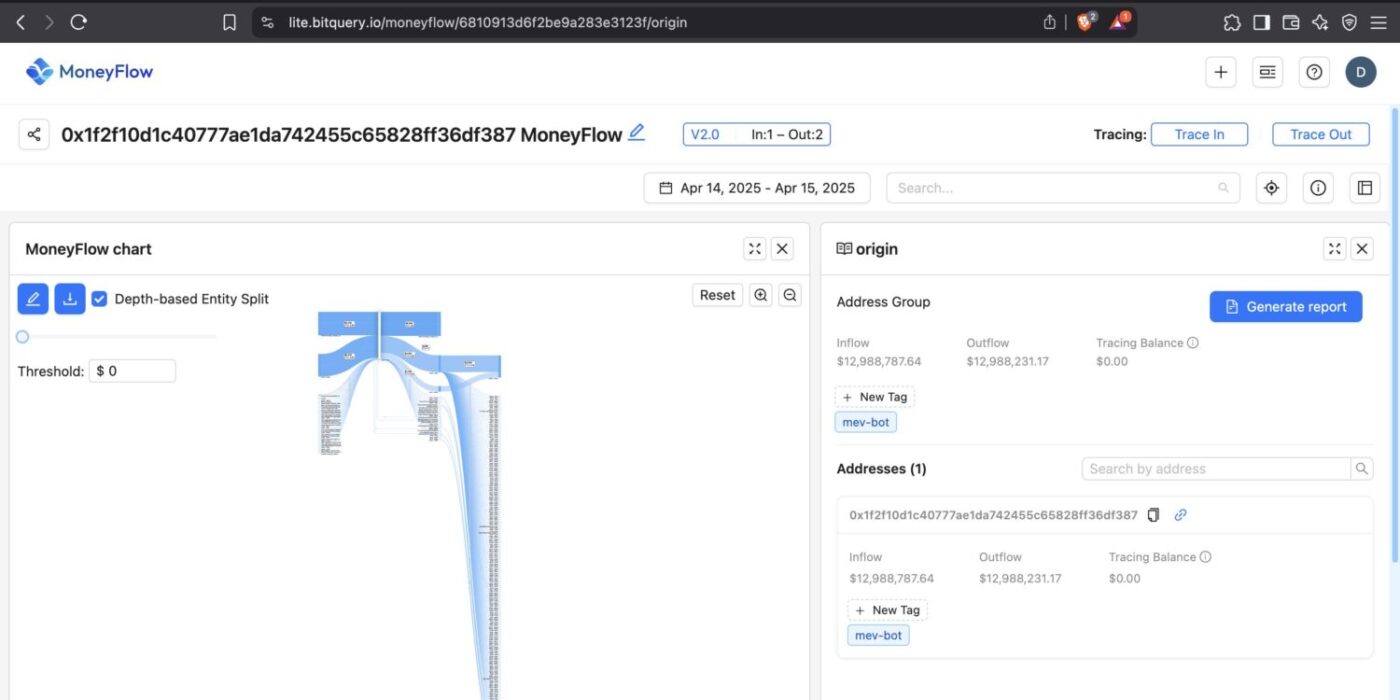The width and height of the screenshot is (1400, 700).
Task: Focus the Search by address field
Action: pyautogui.click(x=1216, y=469)
